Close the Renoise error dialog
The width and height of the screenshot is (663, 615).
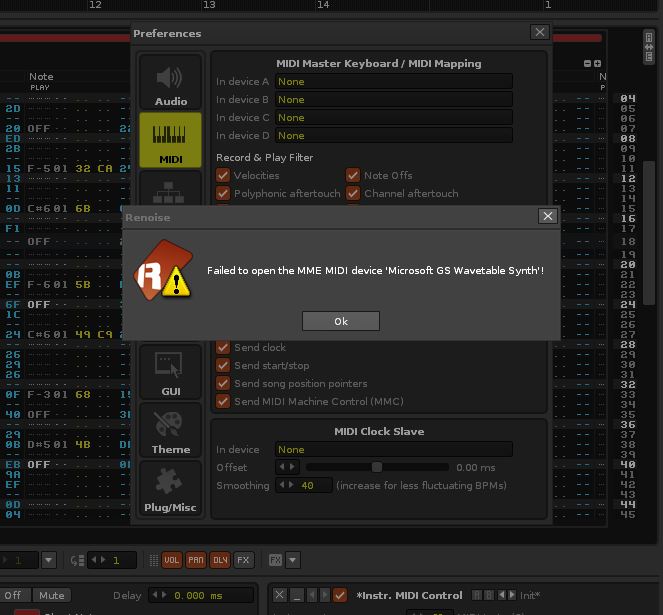[x=548, y=216]
